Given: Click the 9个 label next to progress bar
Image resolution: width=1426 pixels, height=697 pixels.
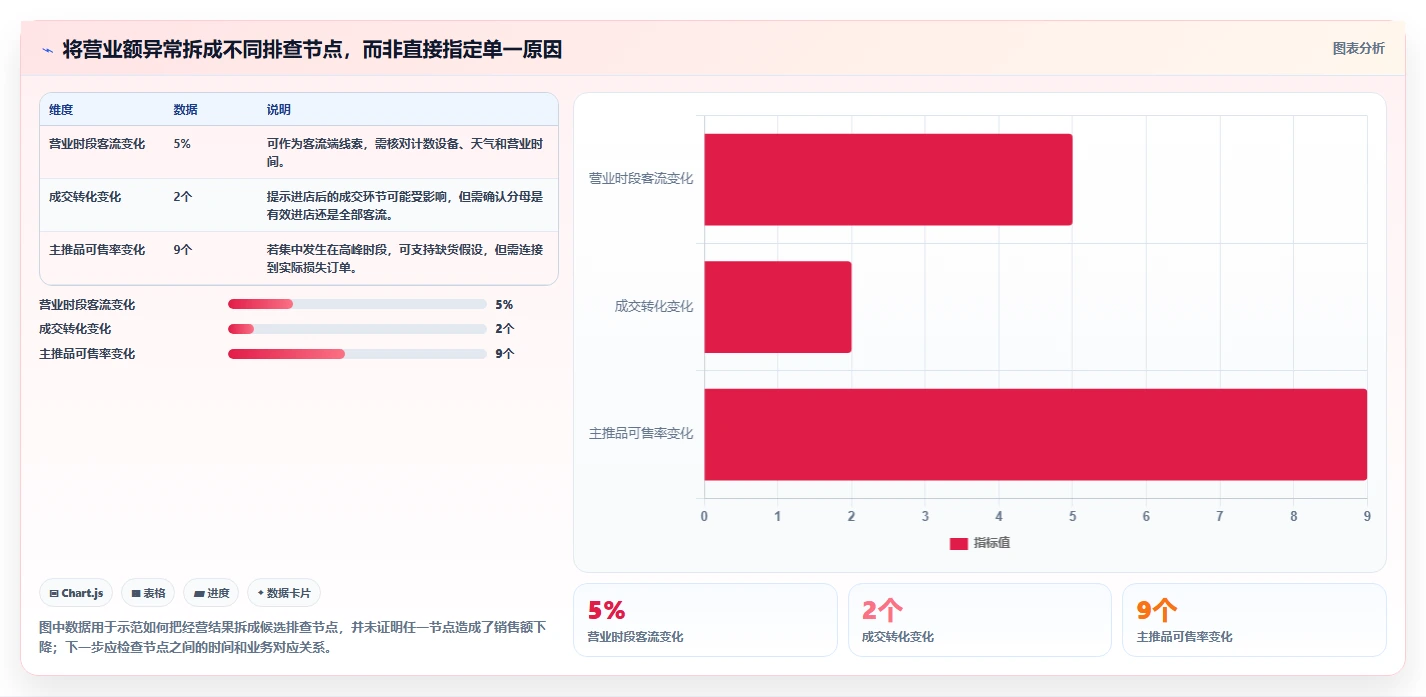Looking at the screenshot, I should [x=505, y=353].
